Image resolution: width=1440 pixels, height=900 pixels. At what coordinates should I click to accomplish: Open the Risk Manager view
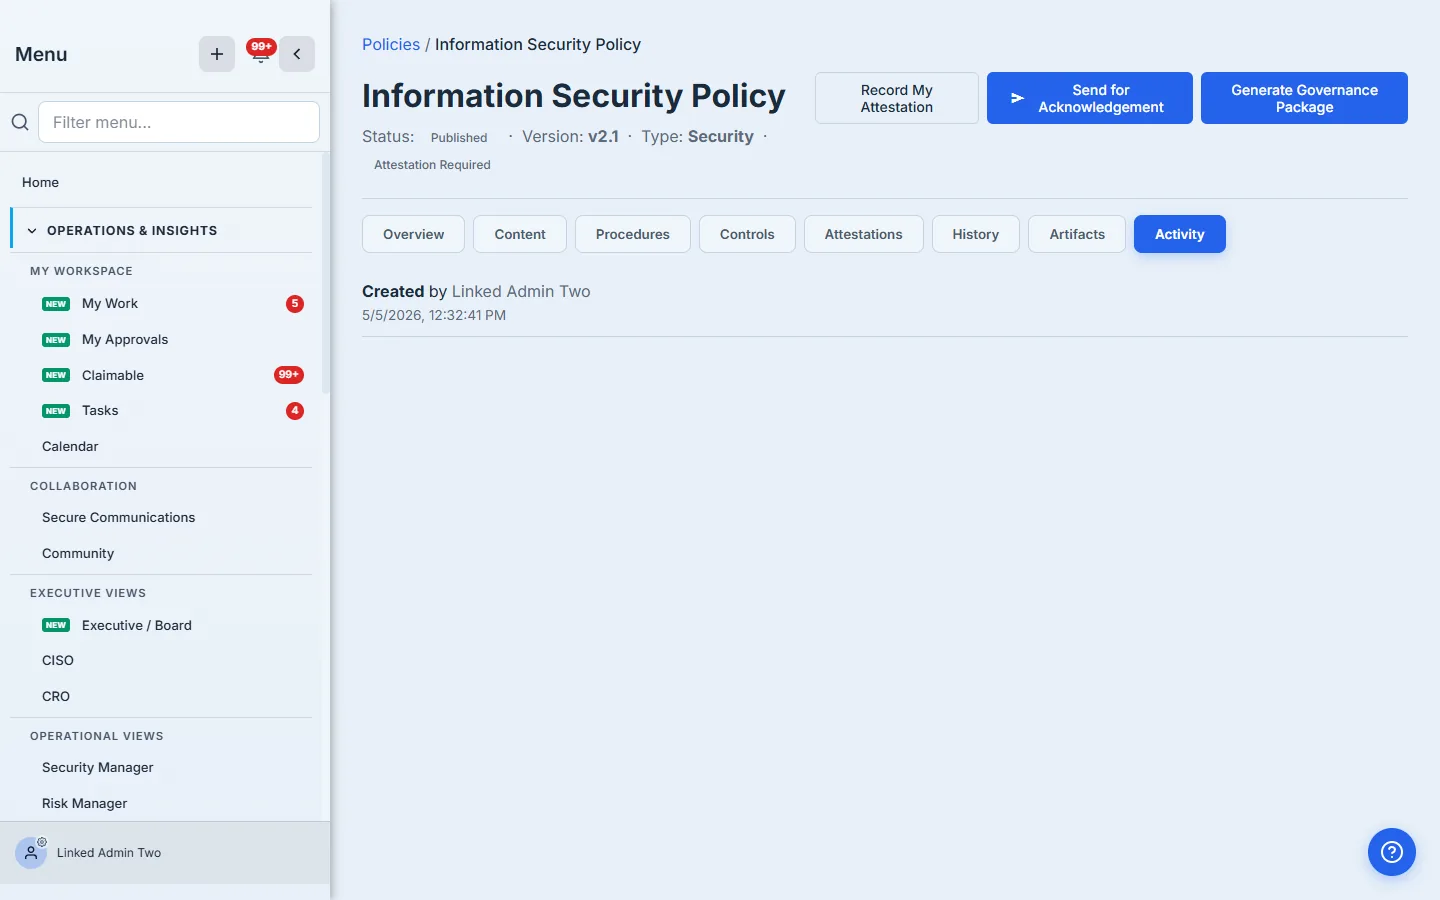click(x=85, y=804)
